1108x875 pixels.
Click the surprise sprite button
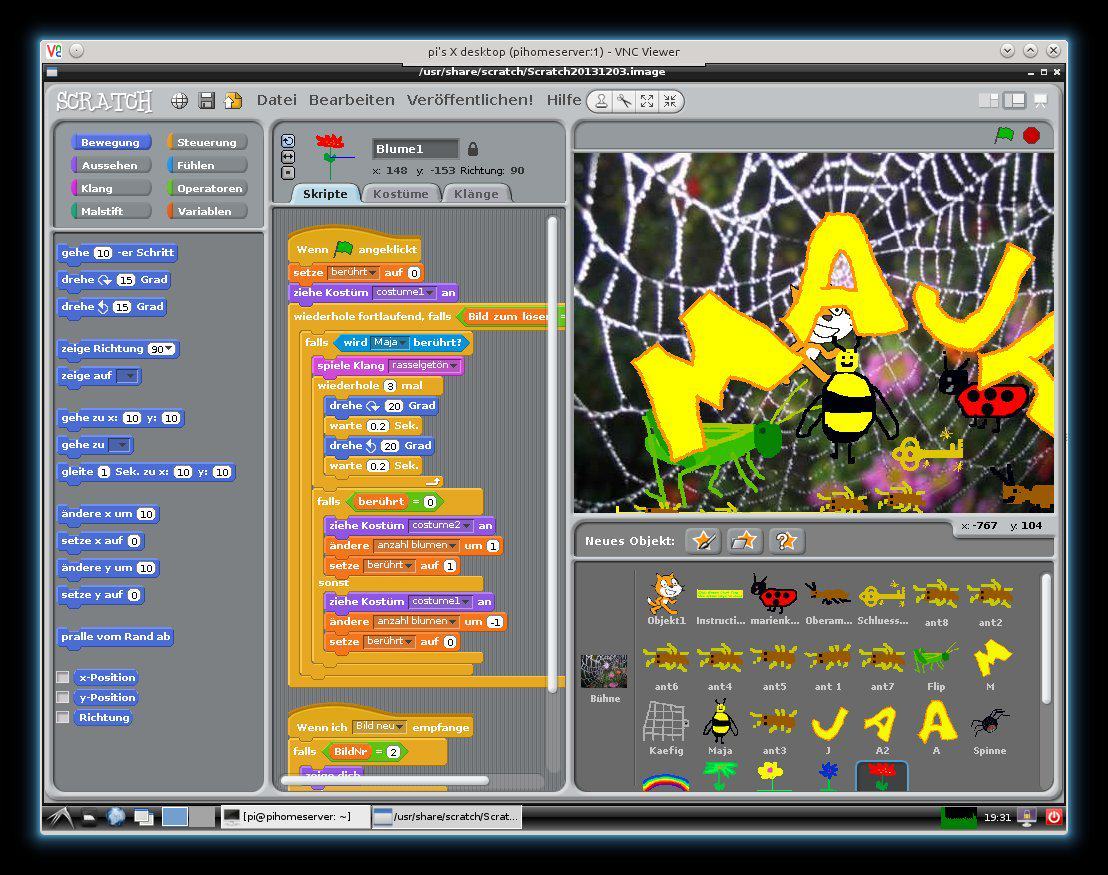pyautogui.click(x=786, y=541)
